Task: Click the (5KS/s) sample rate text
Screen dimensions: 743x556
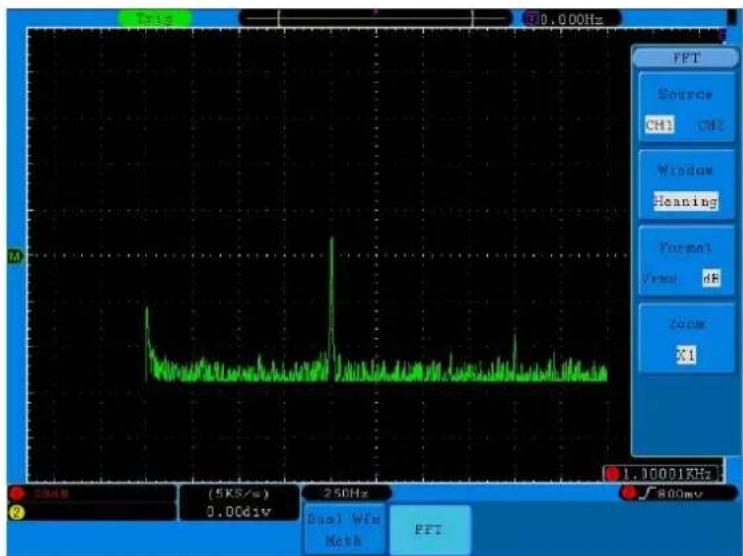Action: (x=239, y=493)
